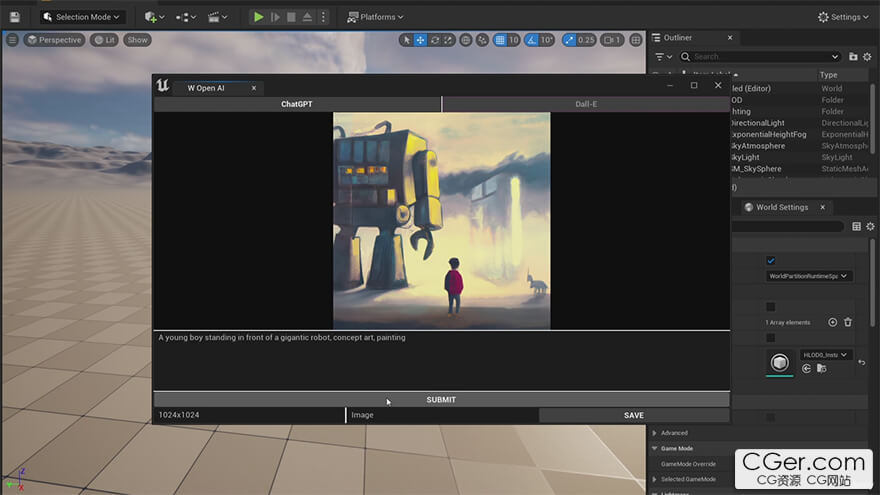Close the World Settings tab
This screenshot has width=880, height=495.
point(823,207)
